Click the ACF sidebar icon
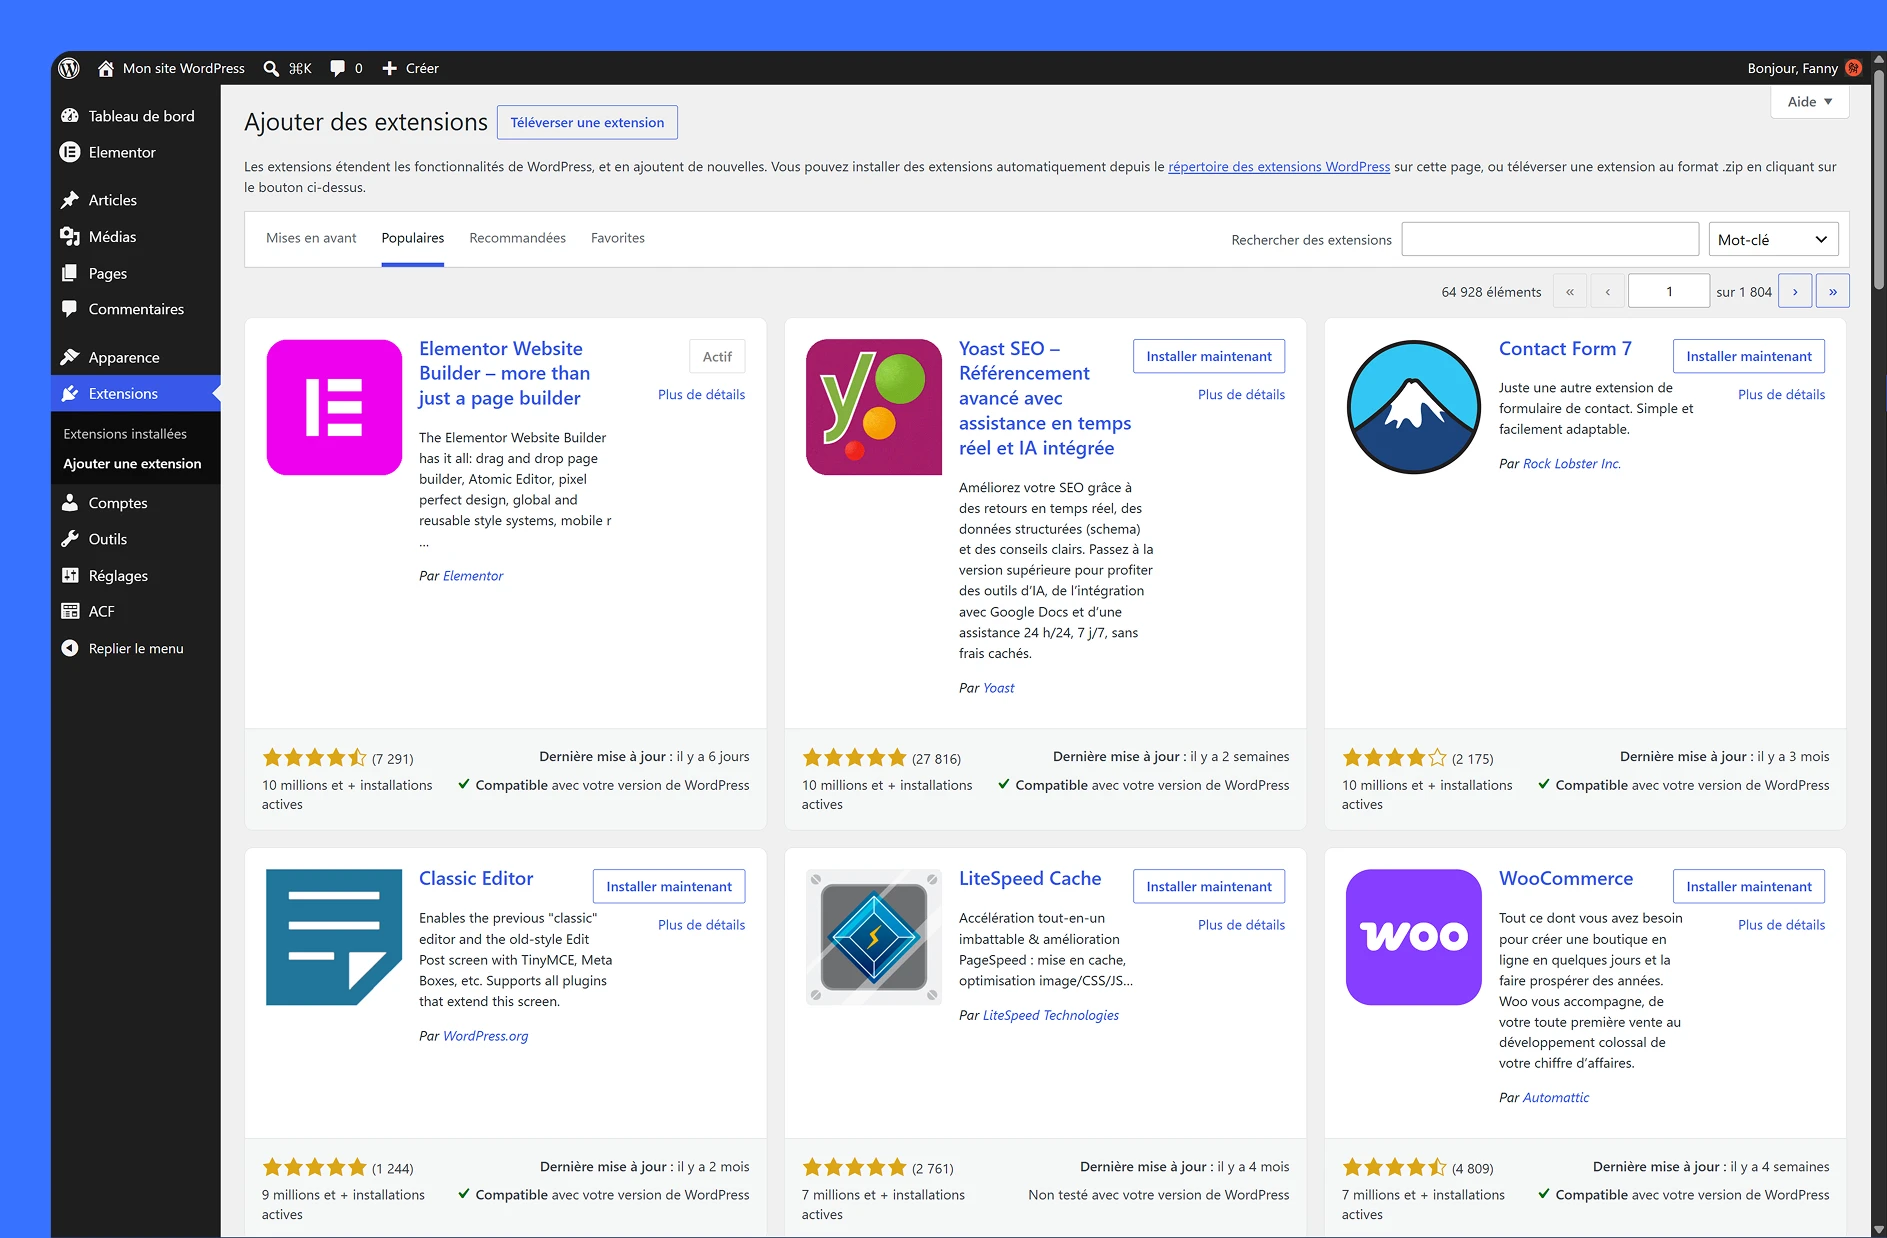Screen dimensions: 1887x1238 click(x=70, y=611)
